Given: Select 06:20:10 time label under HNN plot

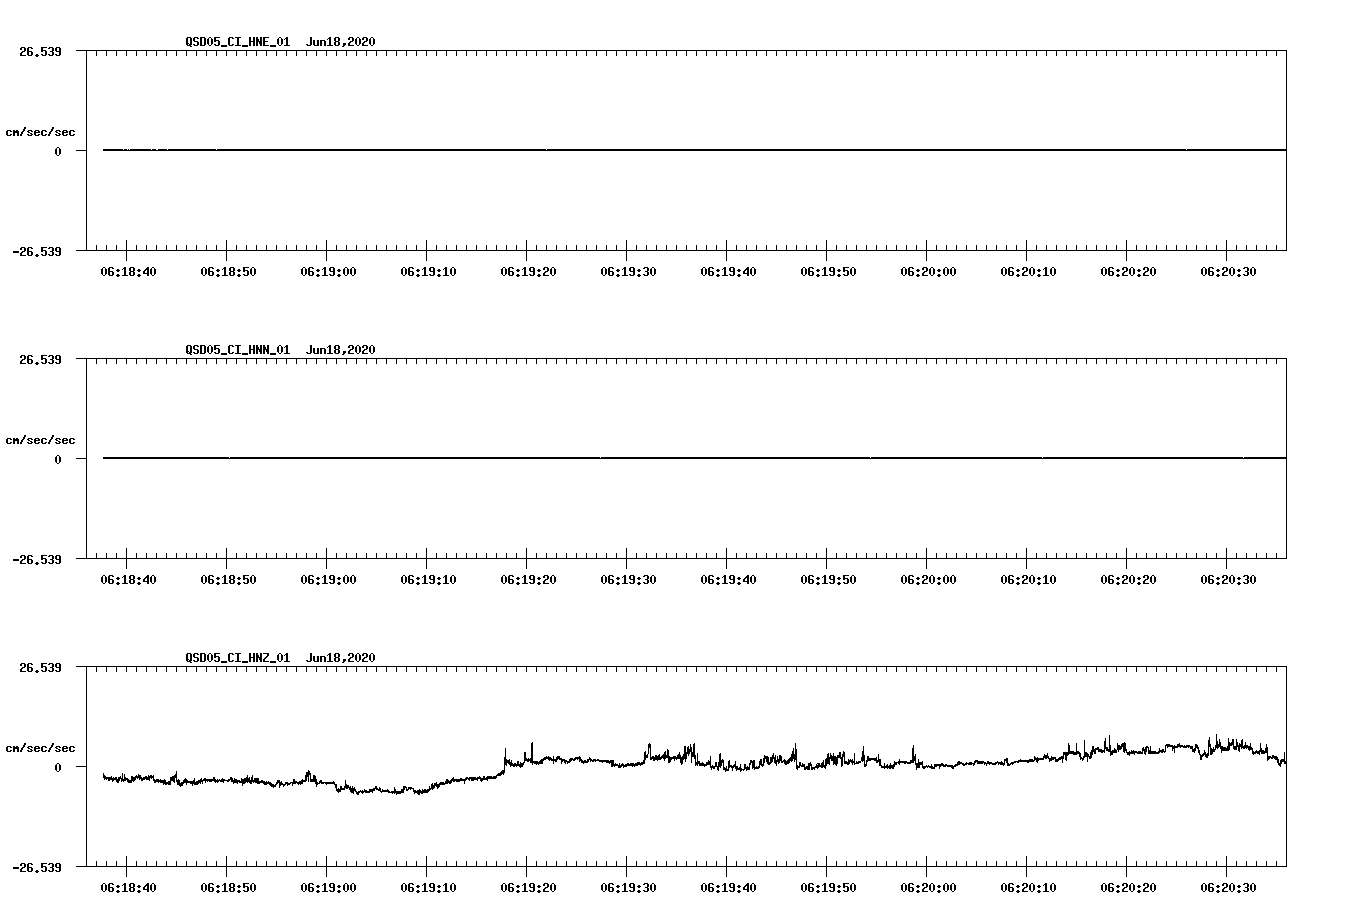Looking at the screenshot, I should pos(1028,580).
